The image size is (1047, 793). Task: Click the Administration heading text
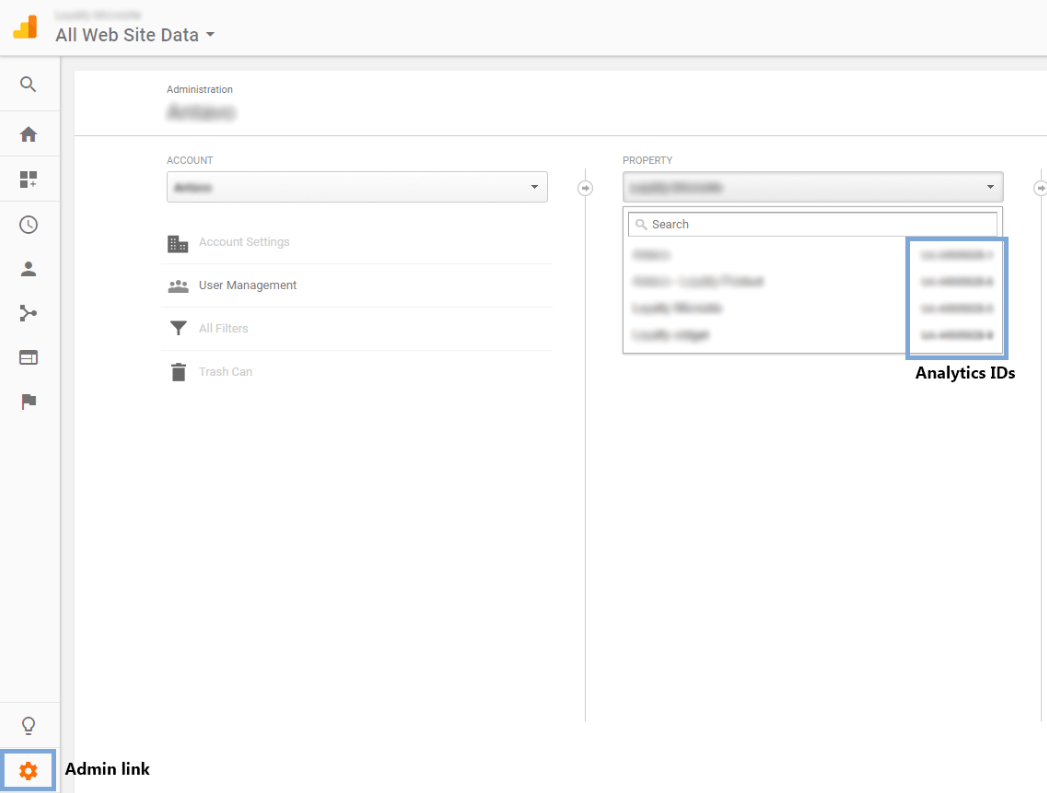200,89
